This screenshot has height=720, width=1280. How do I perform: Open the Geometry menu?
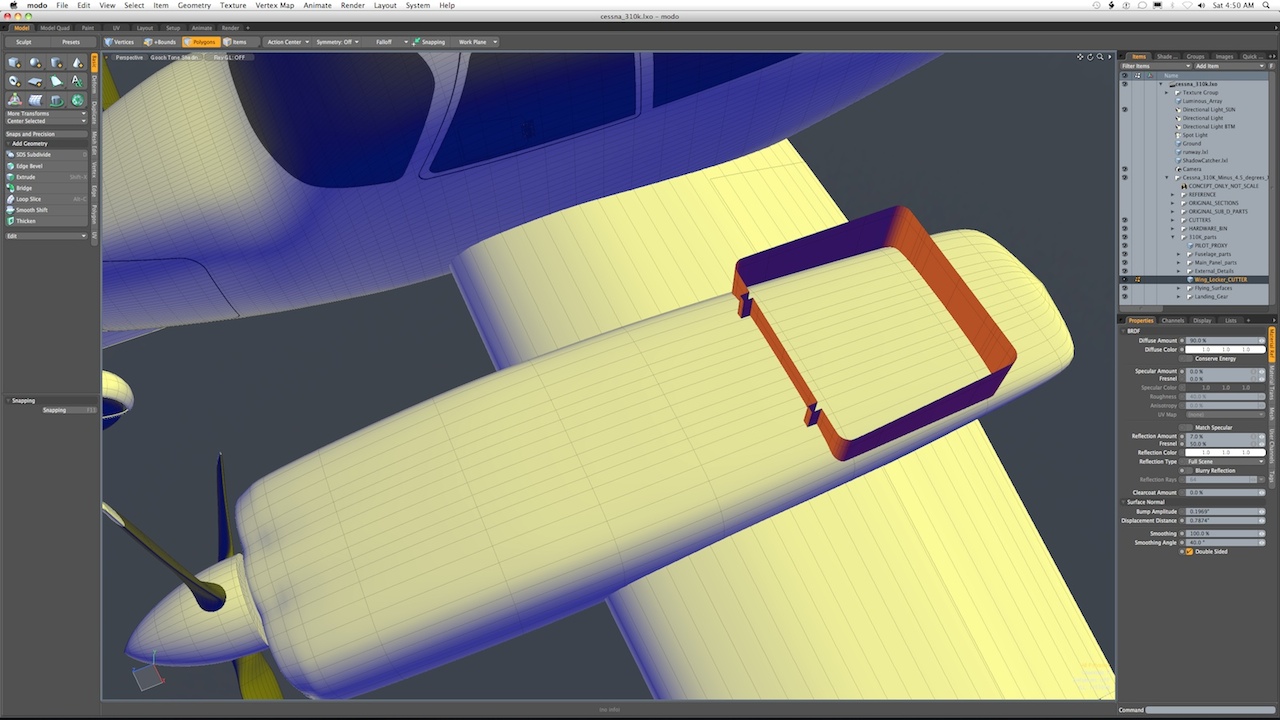194,5
